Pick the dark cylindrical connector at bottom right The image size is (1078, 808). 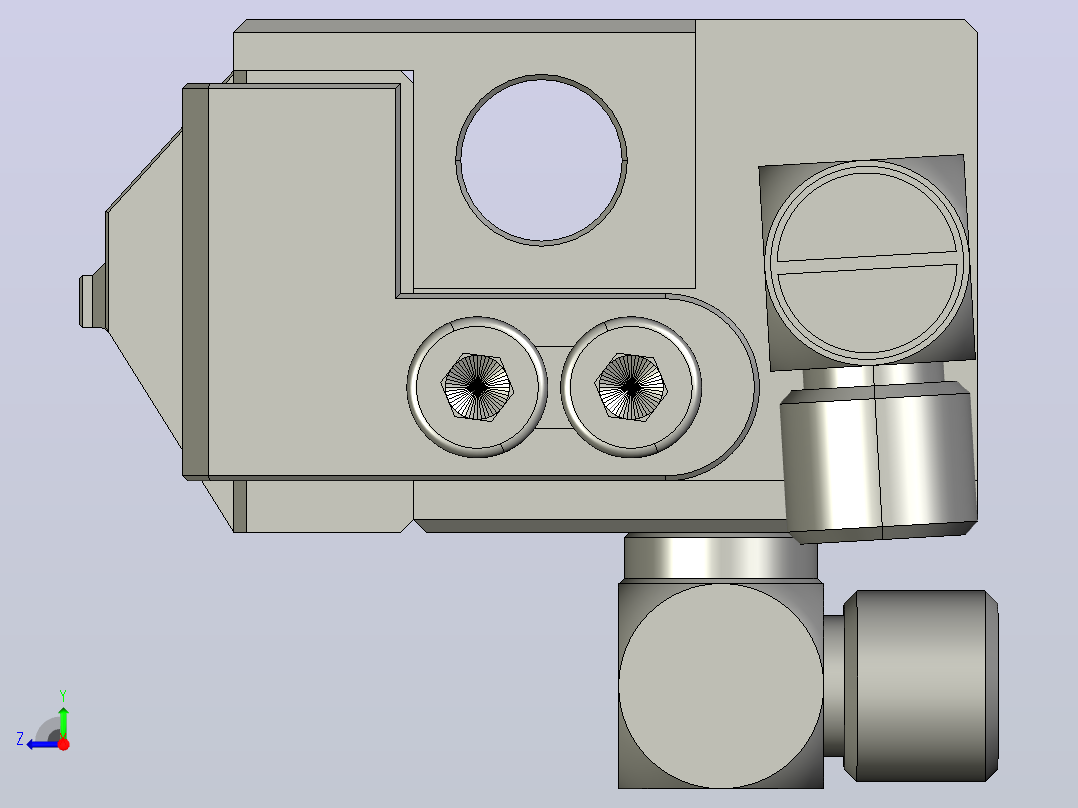(x=921, y=686)
